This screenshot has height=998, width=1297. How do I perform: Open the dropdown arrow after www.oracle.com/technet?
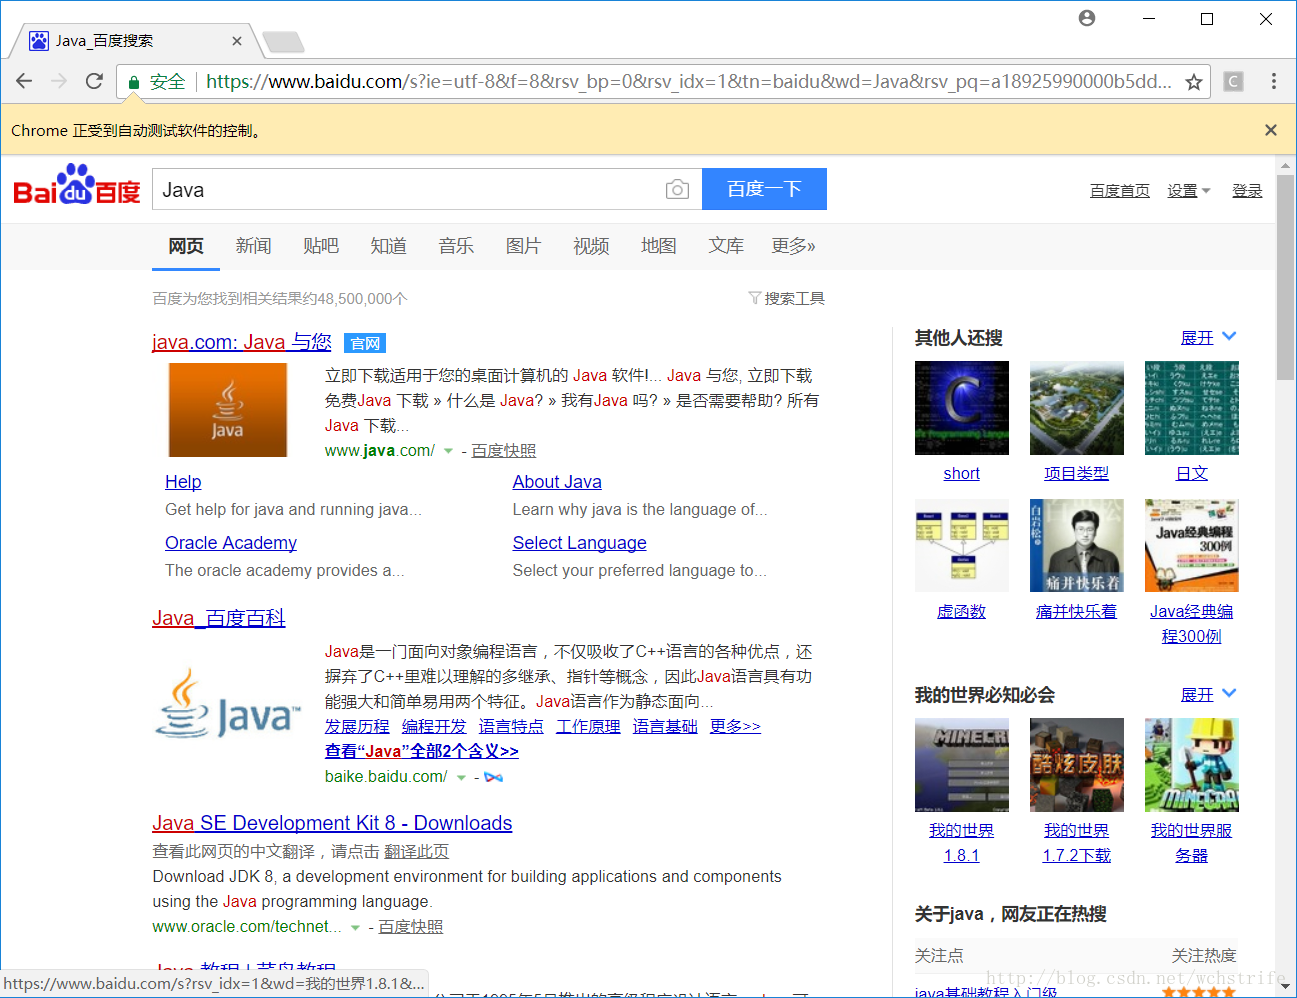coord(355,927)
